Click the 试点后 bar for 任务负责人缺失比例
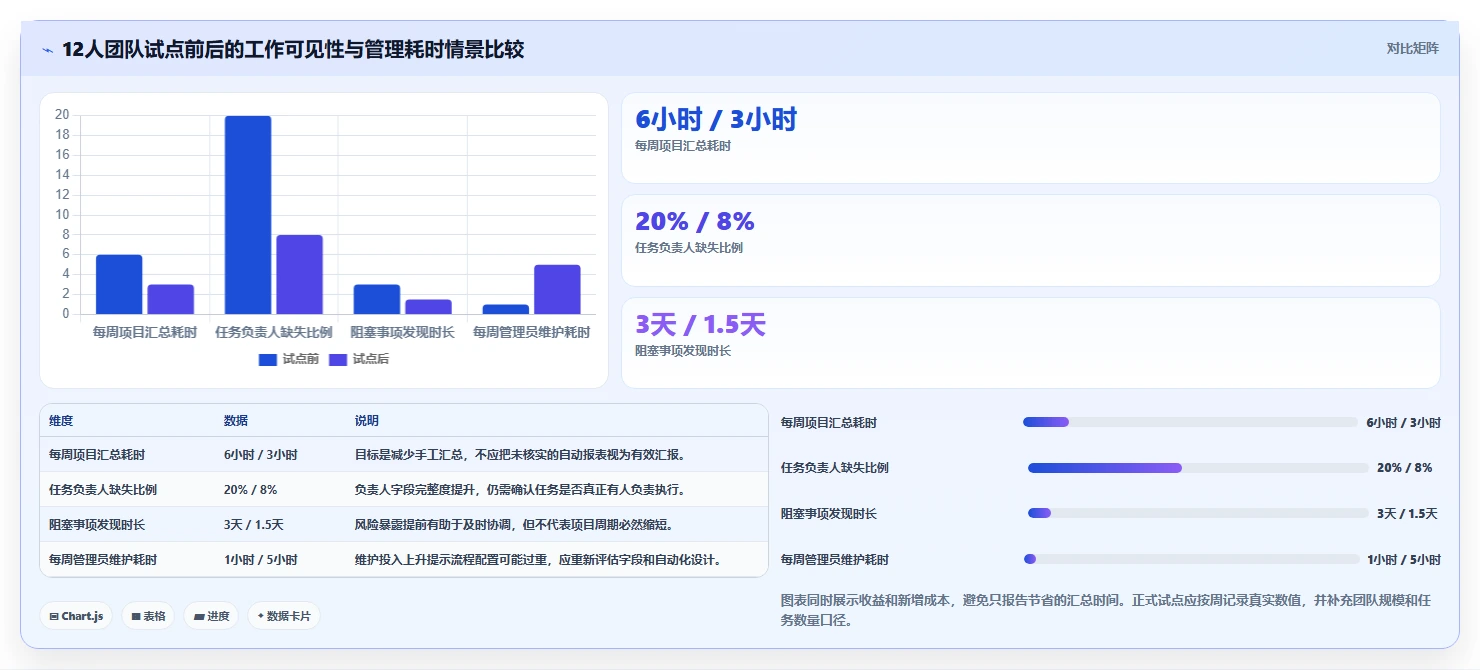The image size is (1480, 670). tap(300, 275)
